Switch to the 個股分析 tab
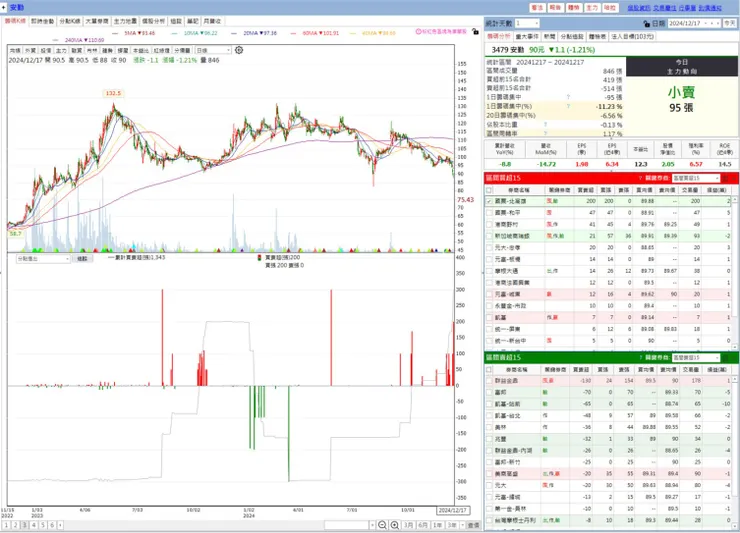740x533 pixels. click(x=153, y=21)
